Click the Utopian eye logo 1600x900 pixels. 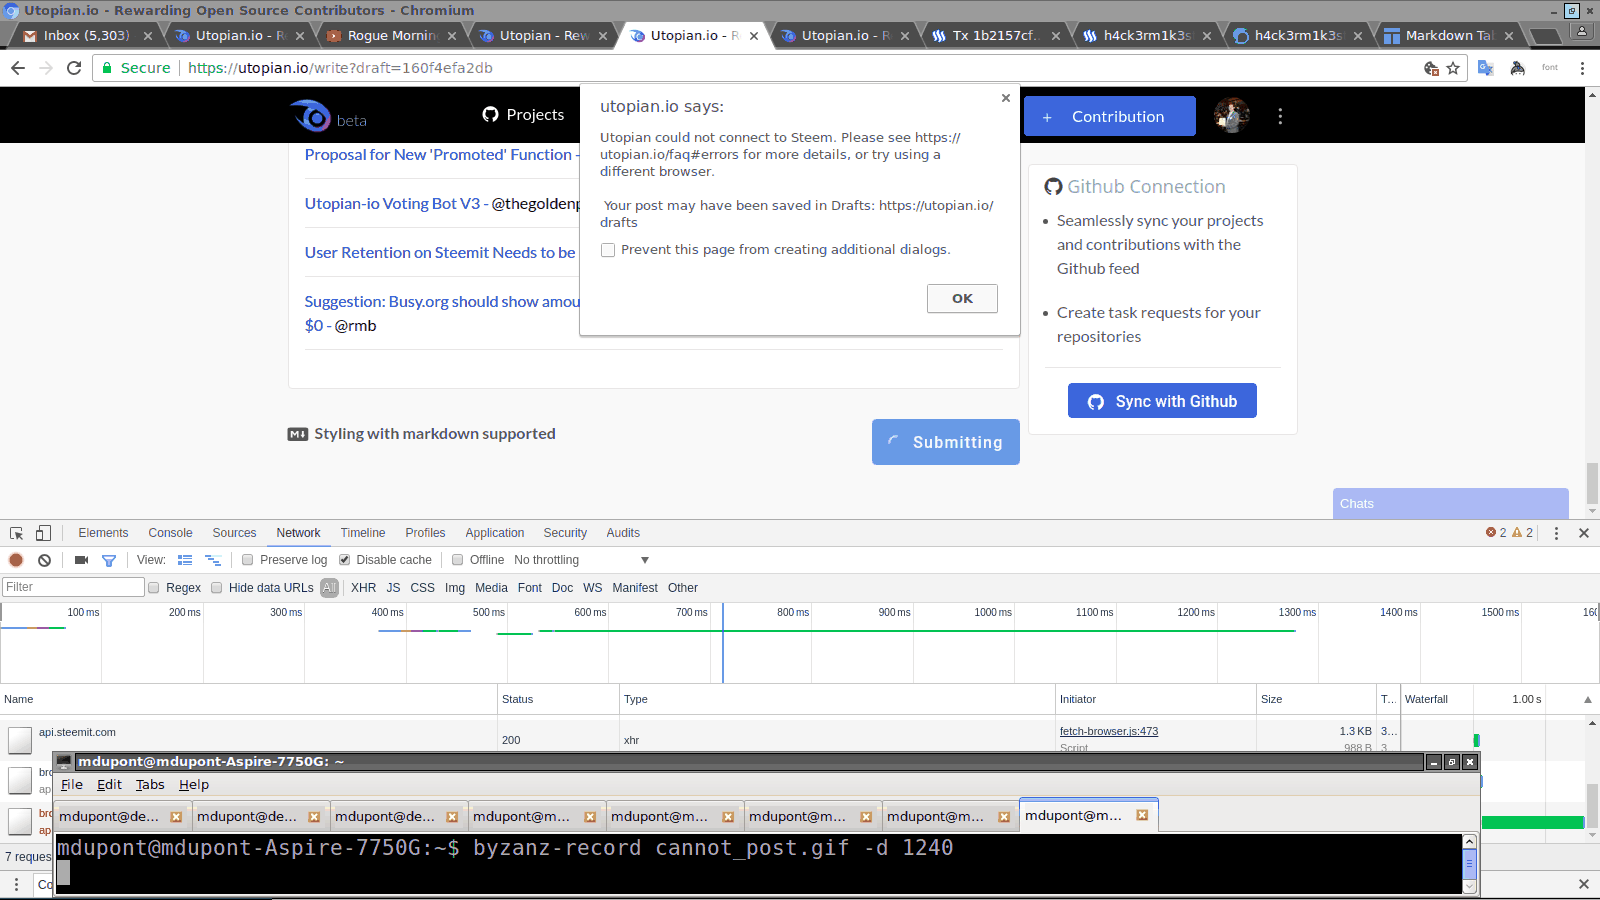tap(312, 116)
